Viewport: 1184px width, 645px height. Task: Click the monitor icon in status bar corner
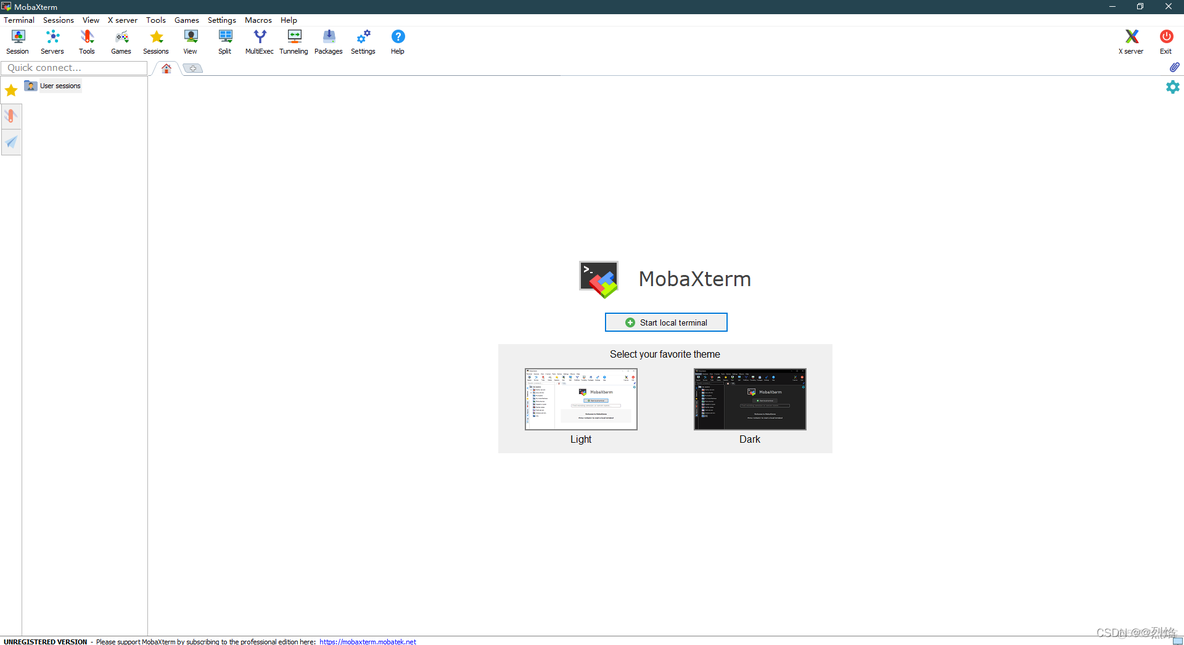[1177, 640]
